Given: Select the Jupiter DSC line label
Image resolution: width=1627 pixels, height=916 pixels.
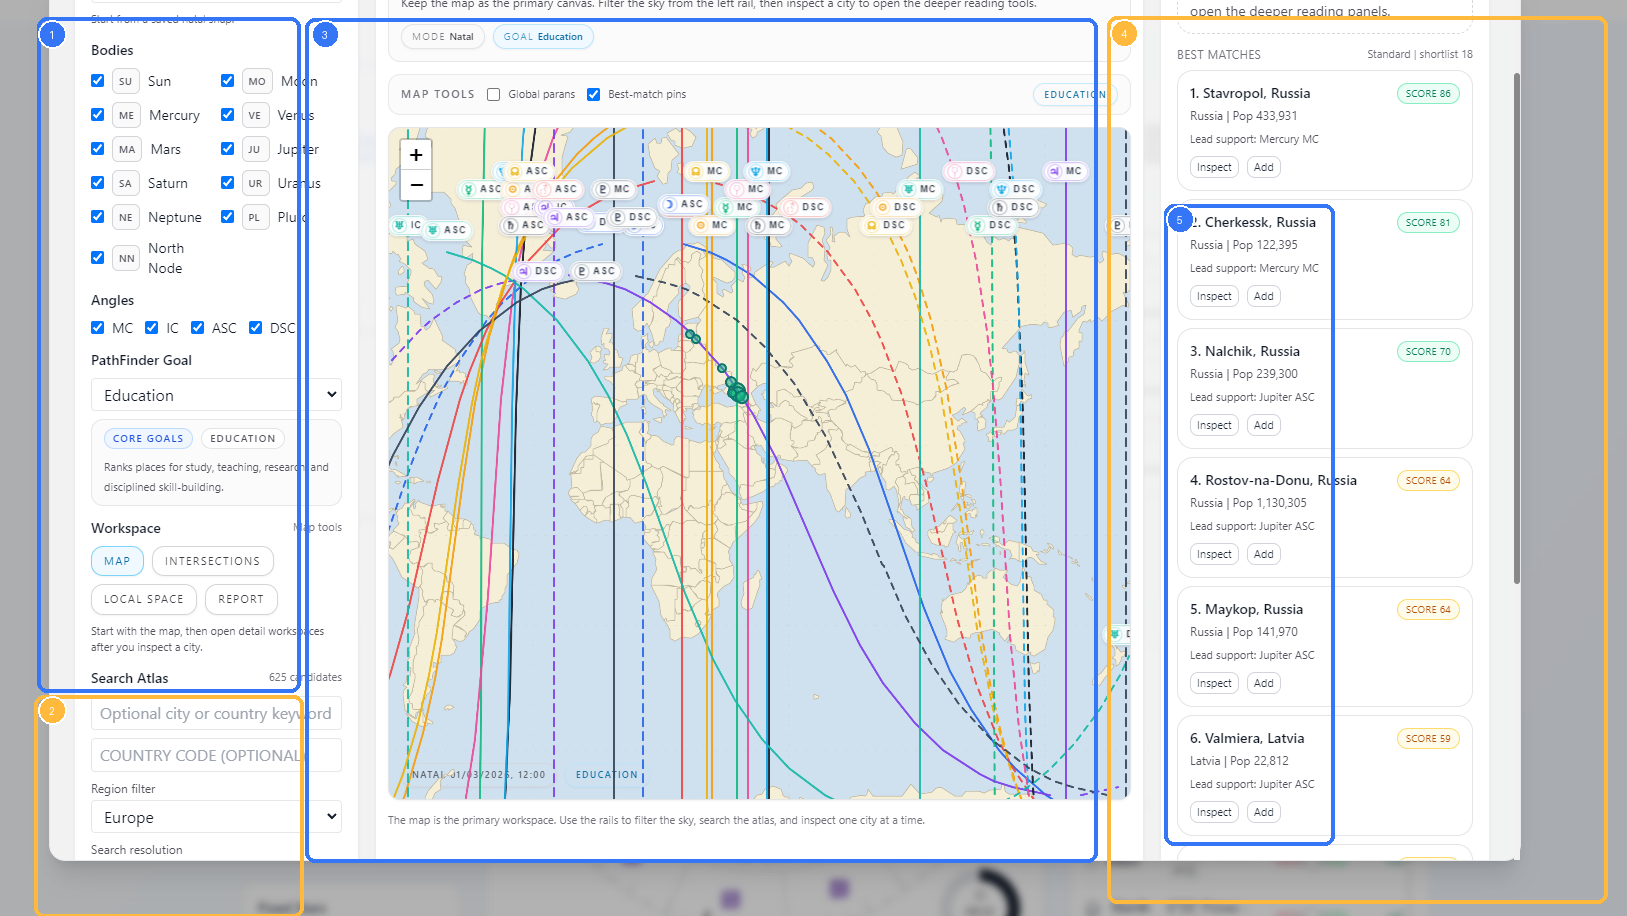Looking at the screenshot, I should 537,271.
